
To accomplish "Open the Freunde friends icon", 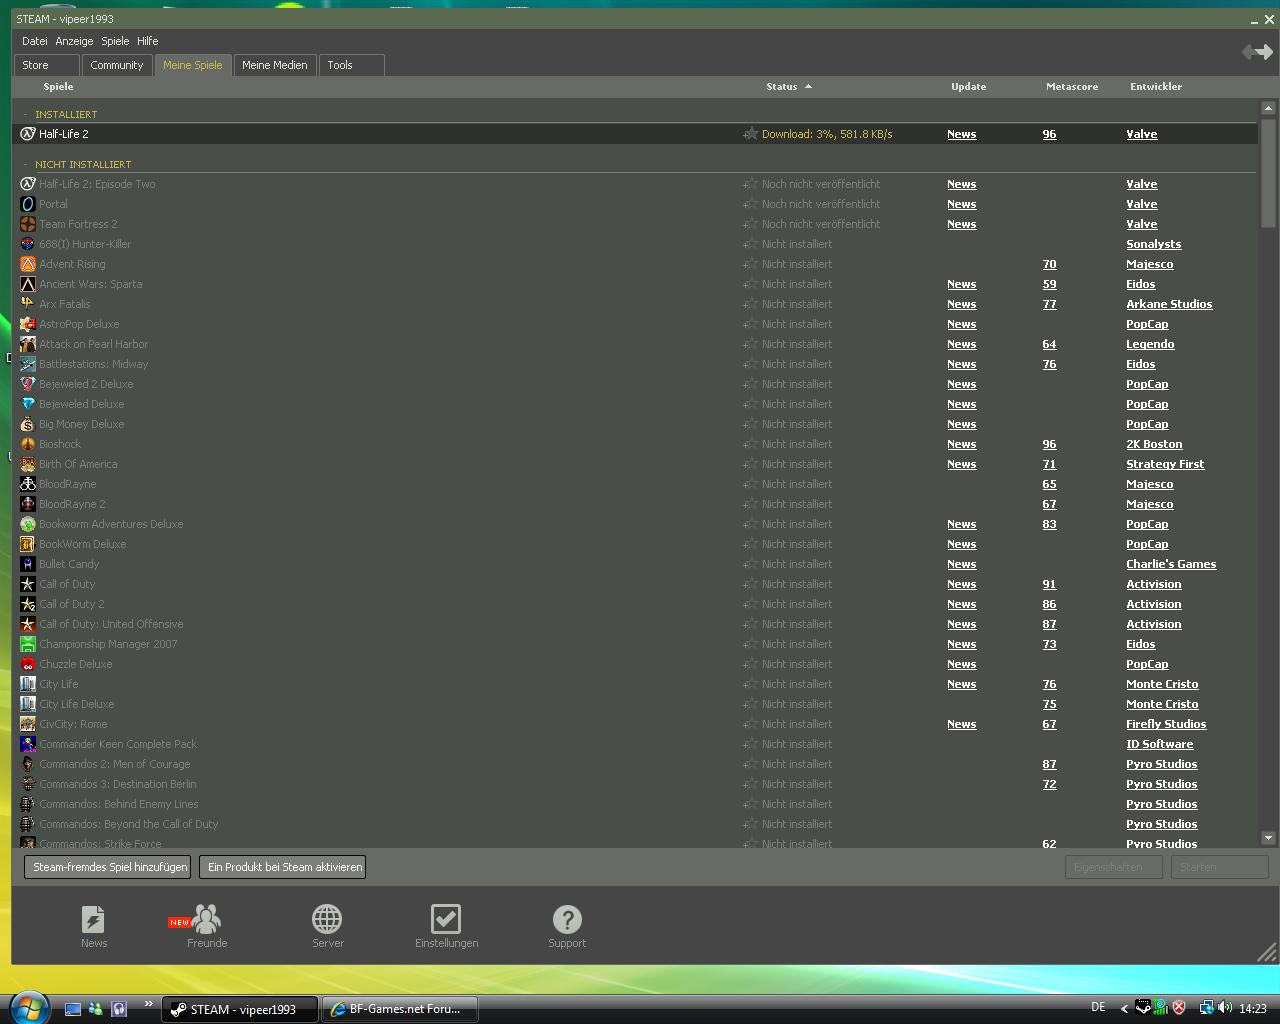I will pyautogui.click(x=207, y=919).
